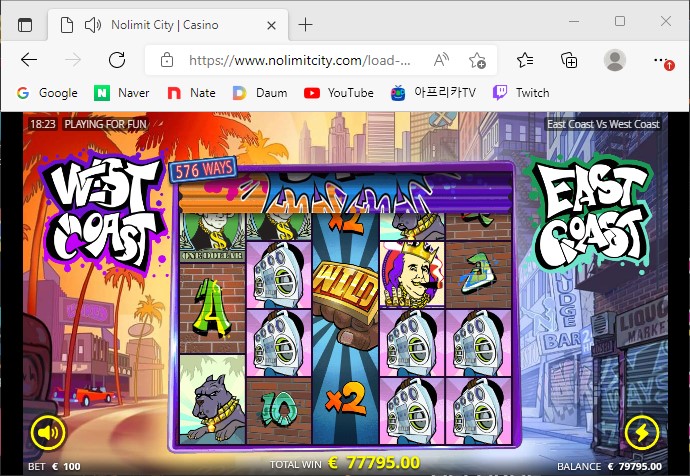Maximize the browser window
This screenshot has height=476, width=690.
[620, 21]
